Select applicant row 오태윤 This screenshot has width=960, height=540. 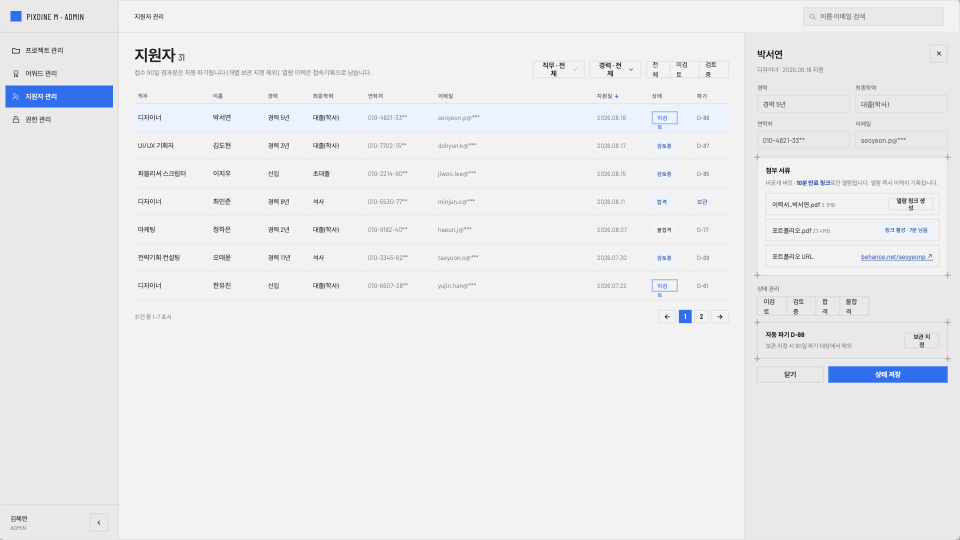click(432, 258)
